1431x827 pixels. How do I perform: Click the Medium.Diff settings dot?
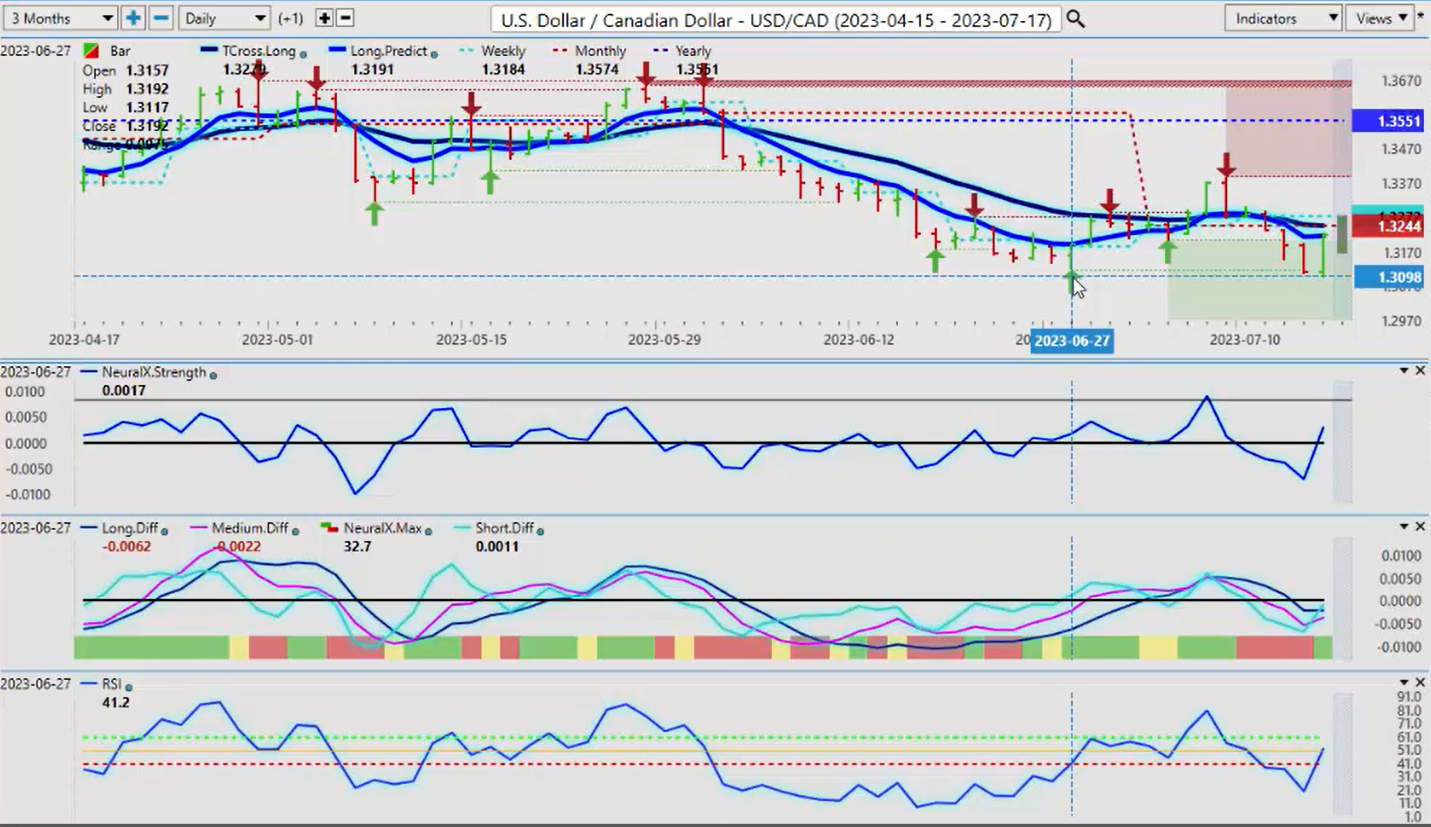(x=296, y=530)
